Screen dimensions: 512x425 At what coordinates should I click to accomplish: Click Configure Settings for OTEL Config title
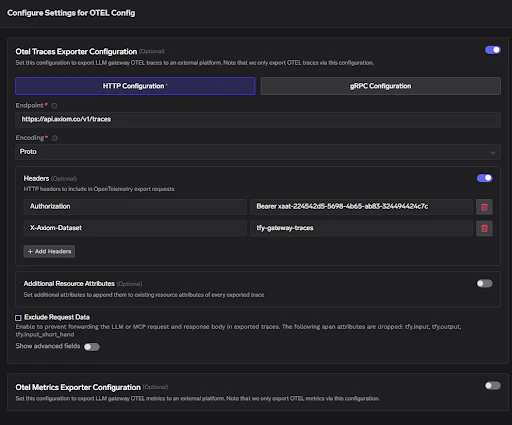coord(71,13)
